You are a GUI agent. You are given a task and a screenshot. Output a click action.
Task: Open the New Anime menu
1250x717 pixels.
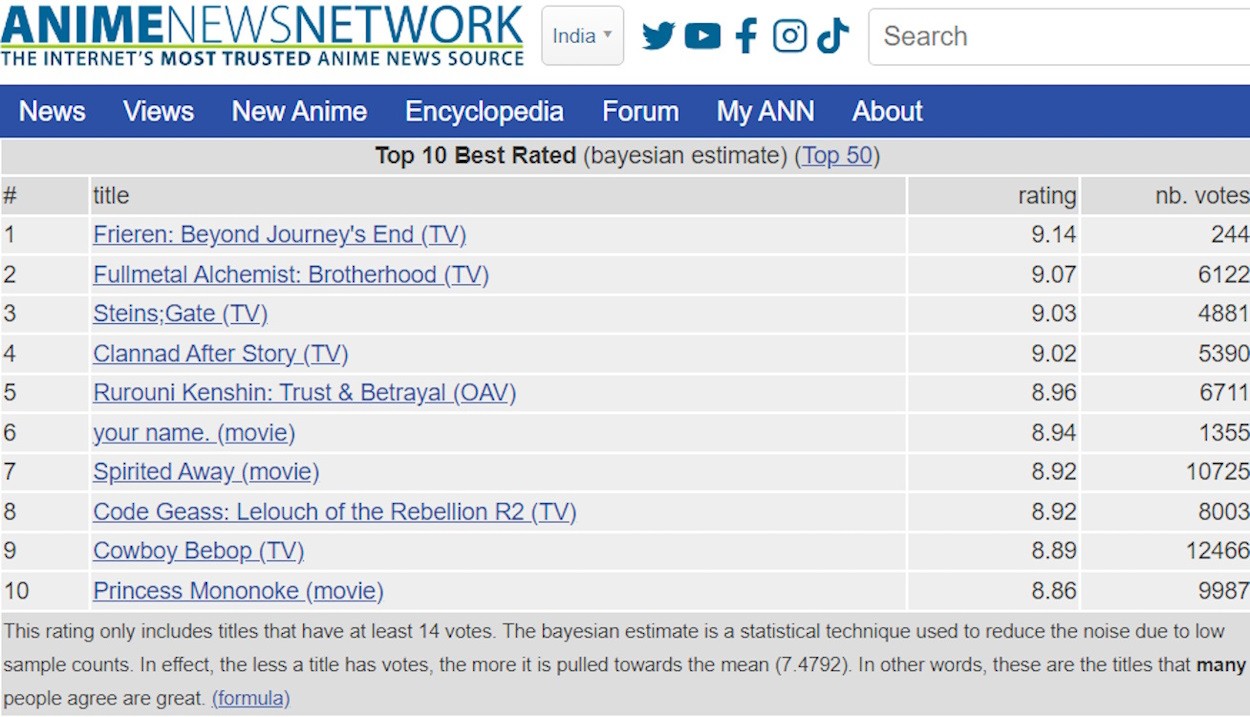(299, 111)
